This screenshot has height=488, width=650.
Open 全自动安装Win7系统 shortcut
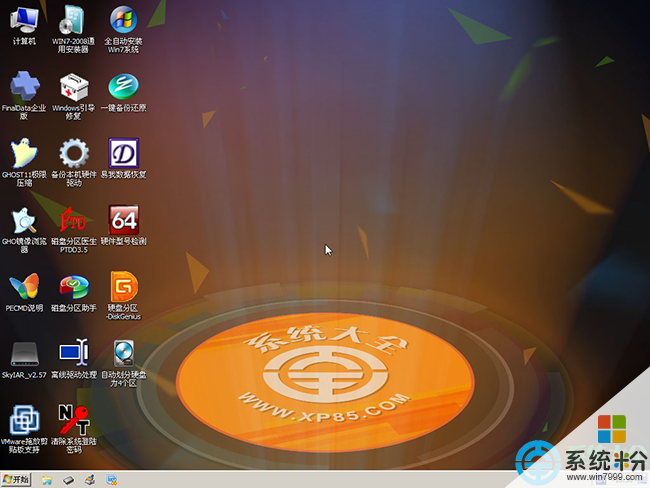point(123,20)
